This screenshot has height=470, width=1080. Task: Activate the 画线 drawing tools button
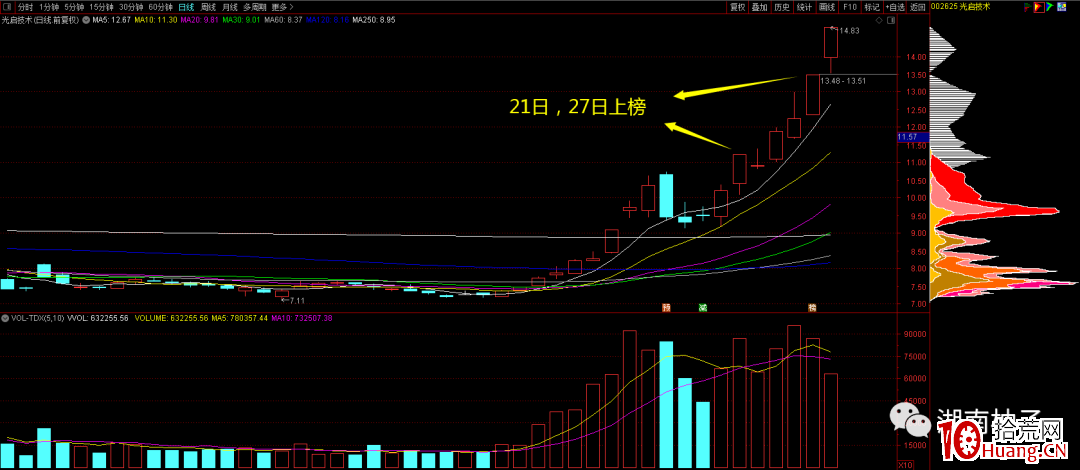[827, 7]
